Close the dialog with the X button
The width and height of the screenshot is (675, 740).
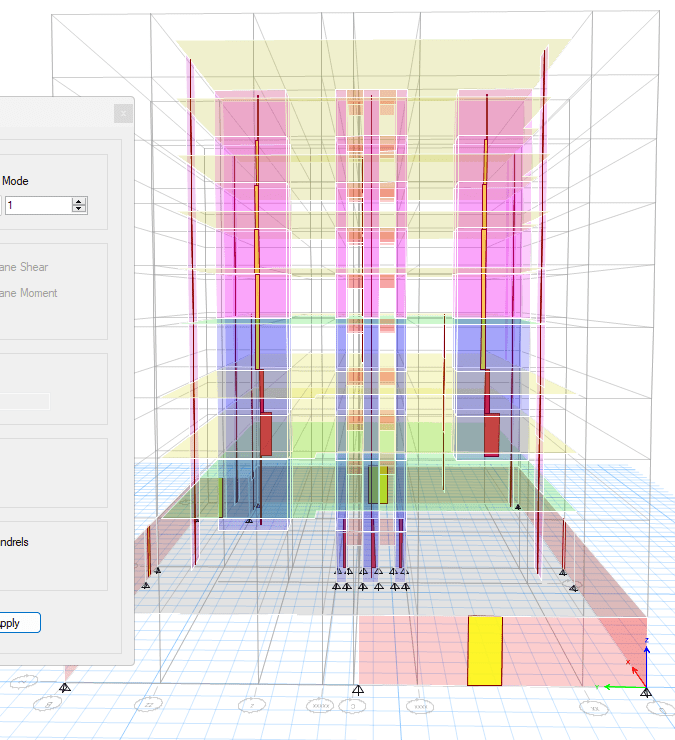pyautogui.click(x=123, y=113)
